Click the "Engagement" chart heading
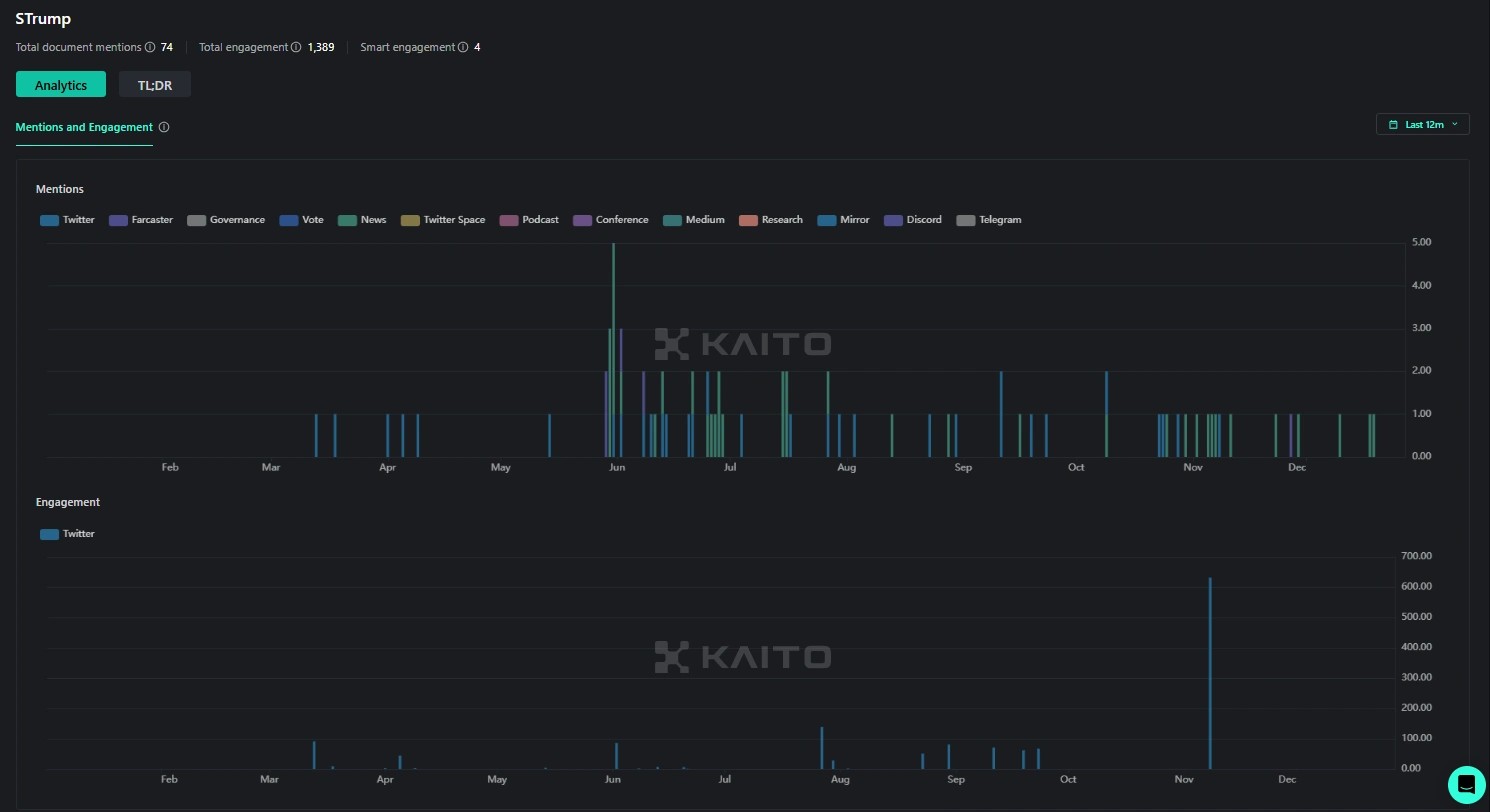1490x812 pixels. (x=68, y=502)
